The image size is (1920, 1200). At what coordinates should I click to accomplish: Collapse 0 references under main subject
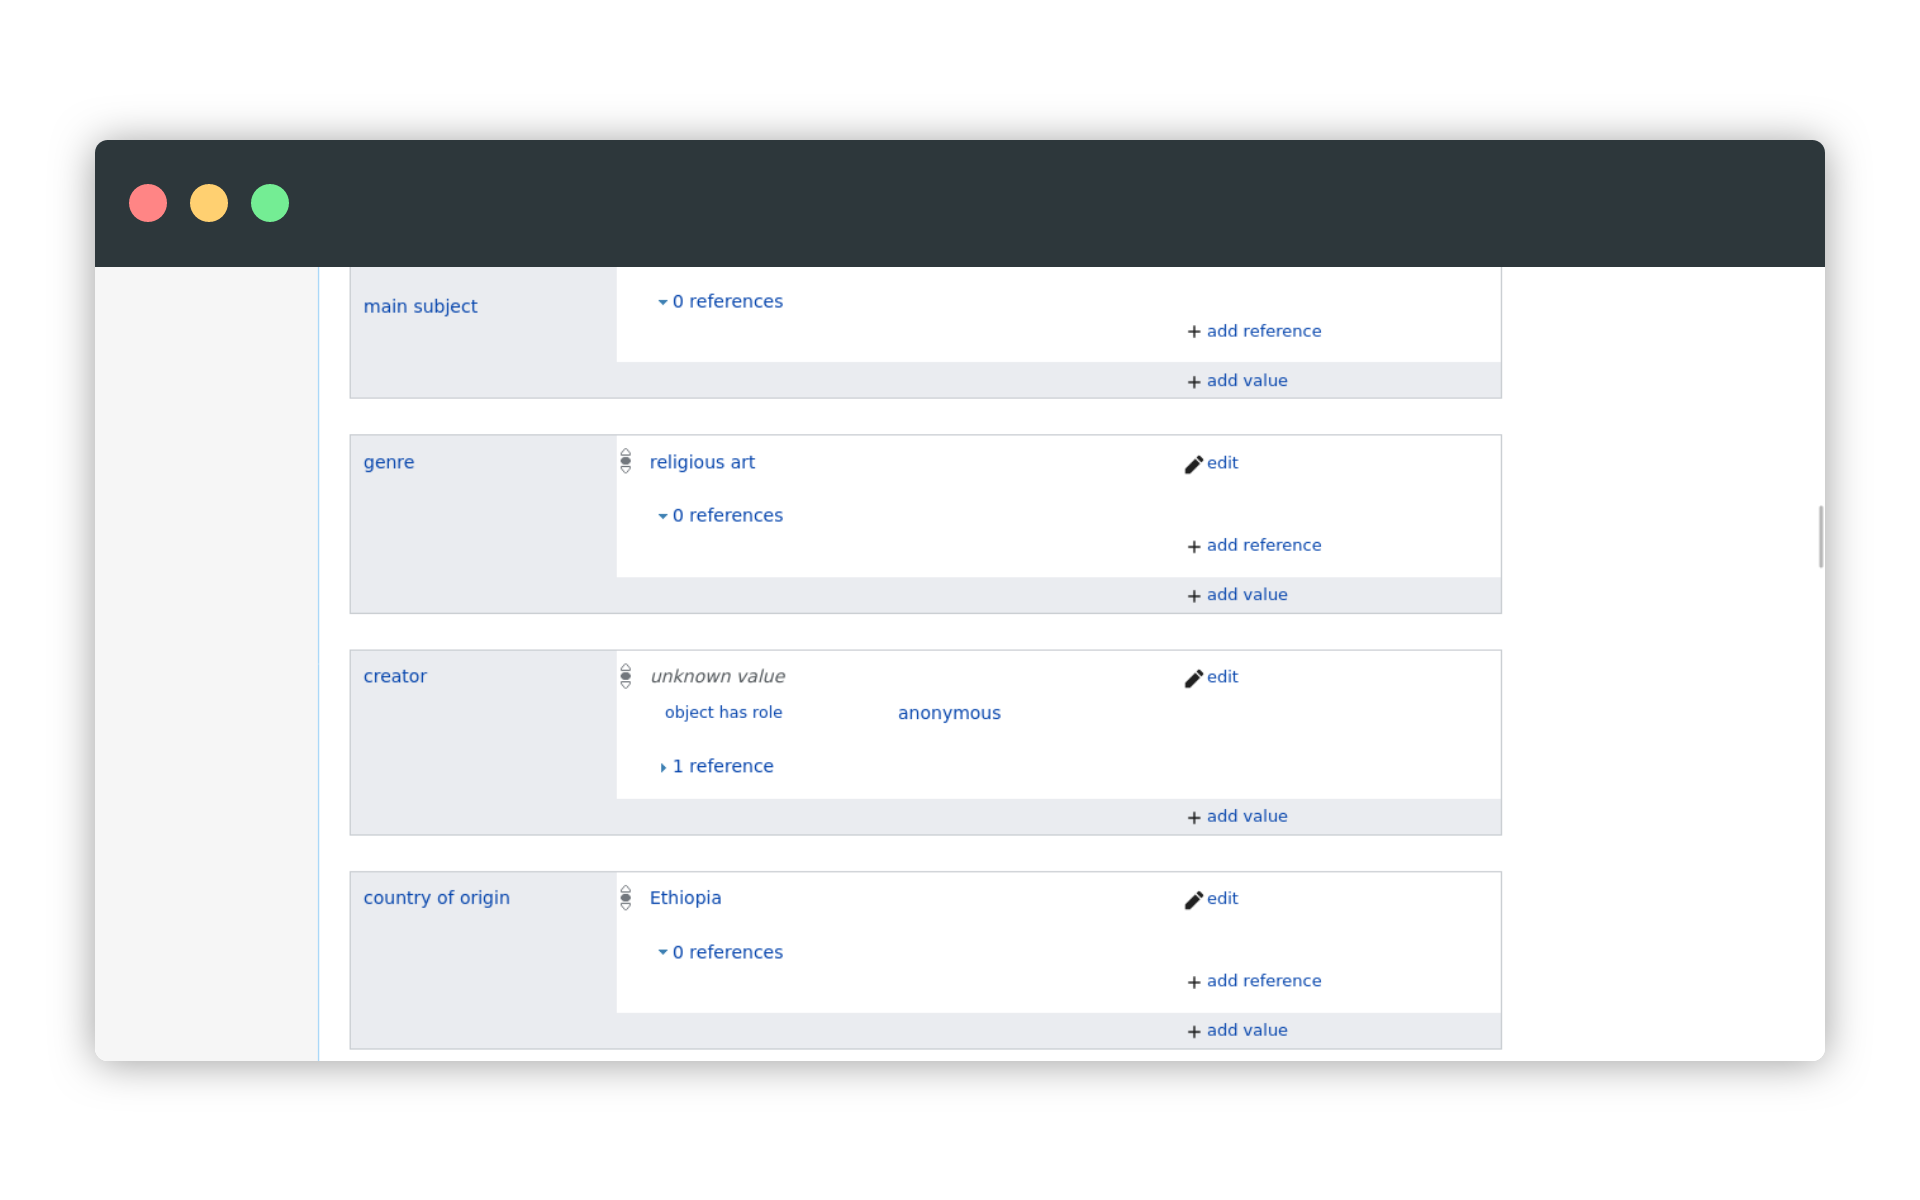coord(720,301)
